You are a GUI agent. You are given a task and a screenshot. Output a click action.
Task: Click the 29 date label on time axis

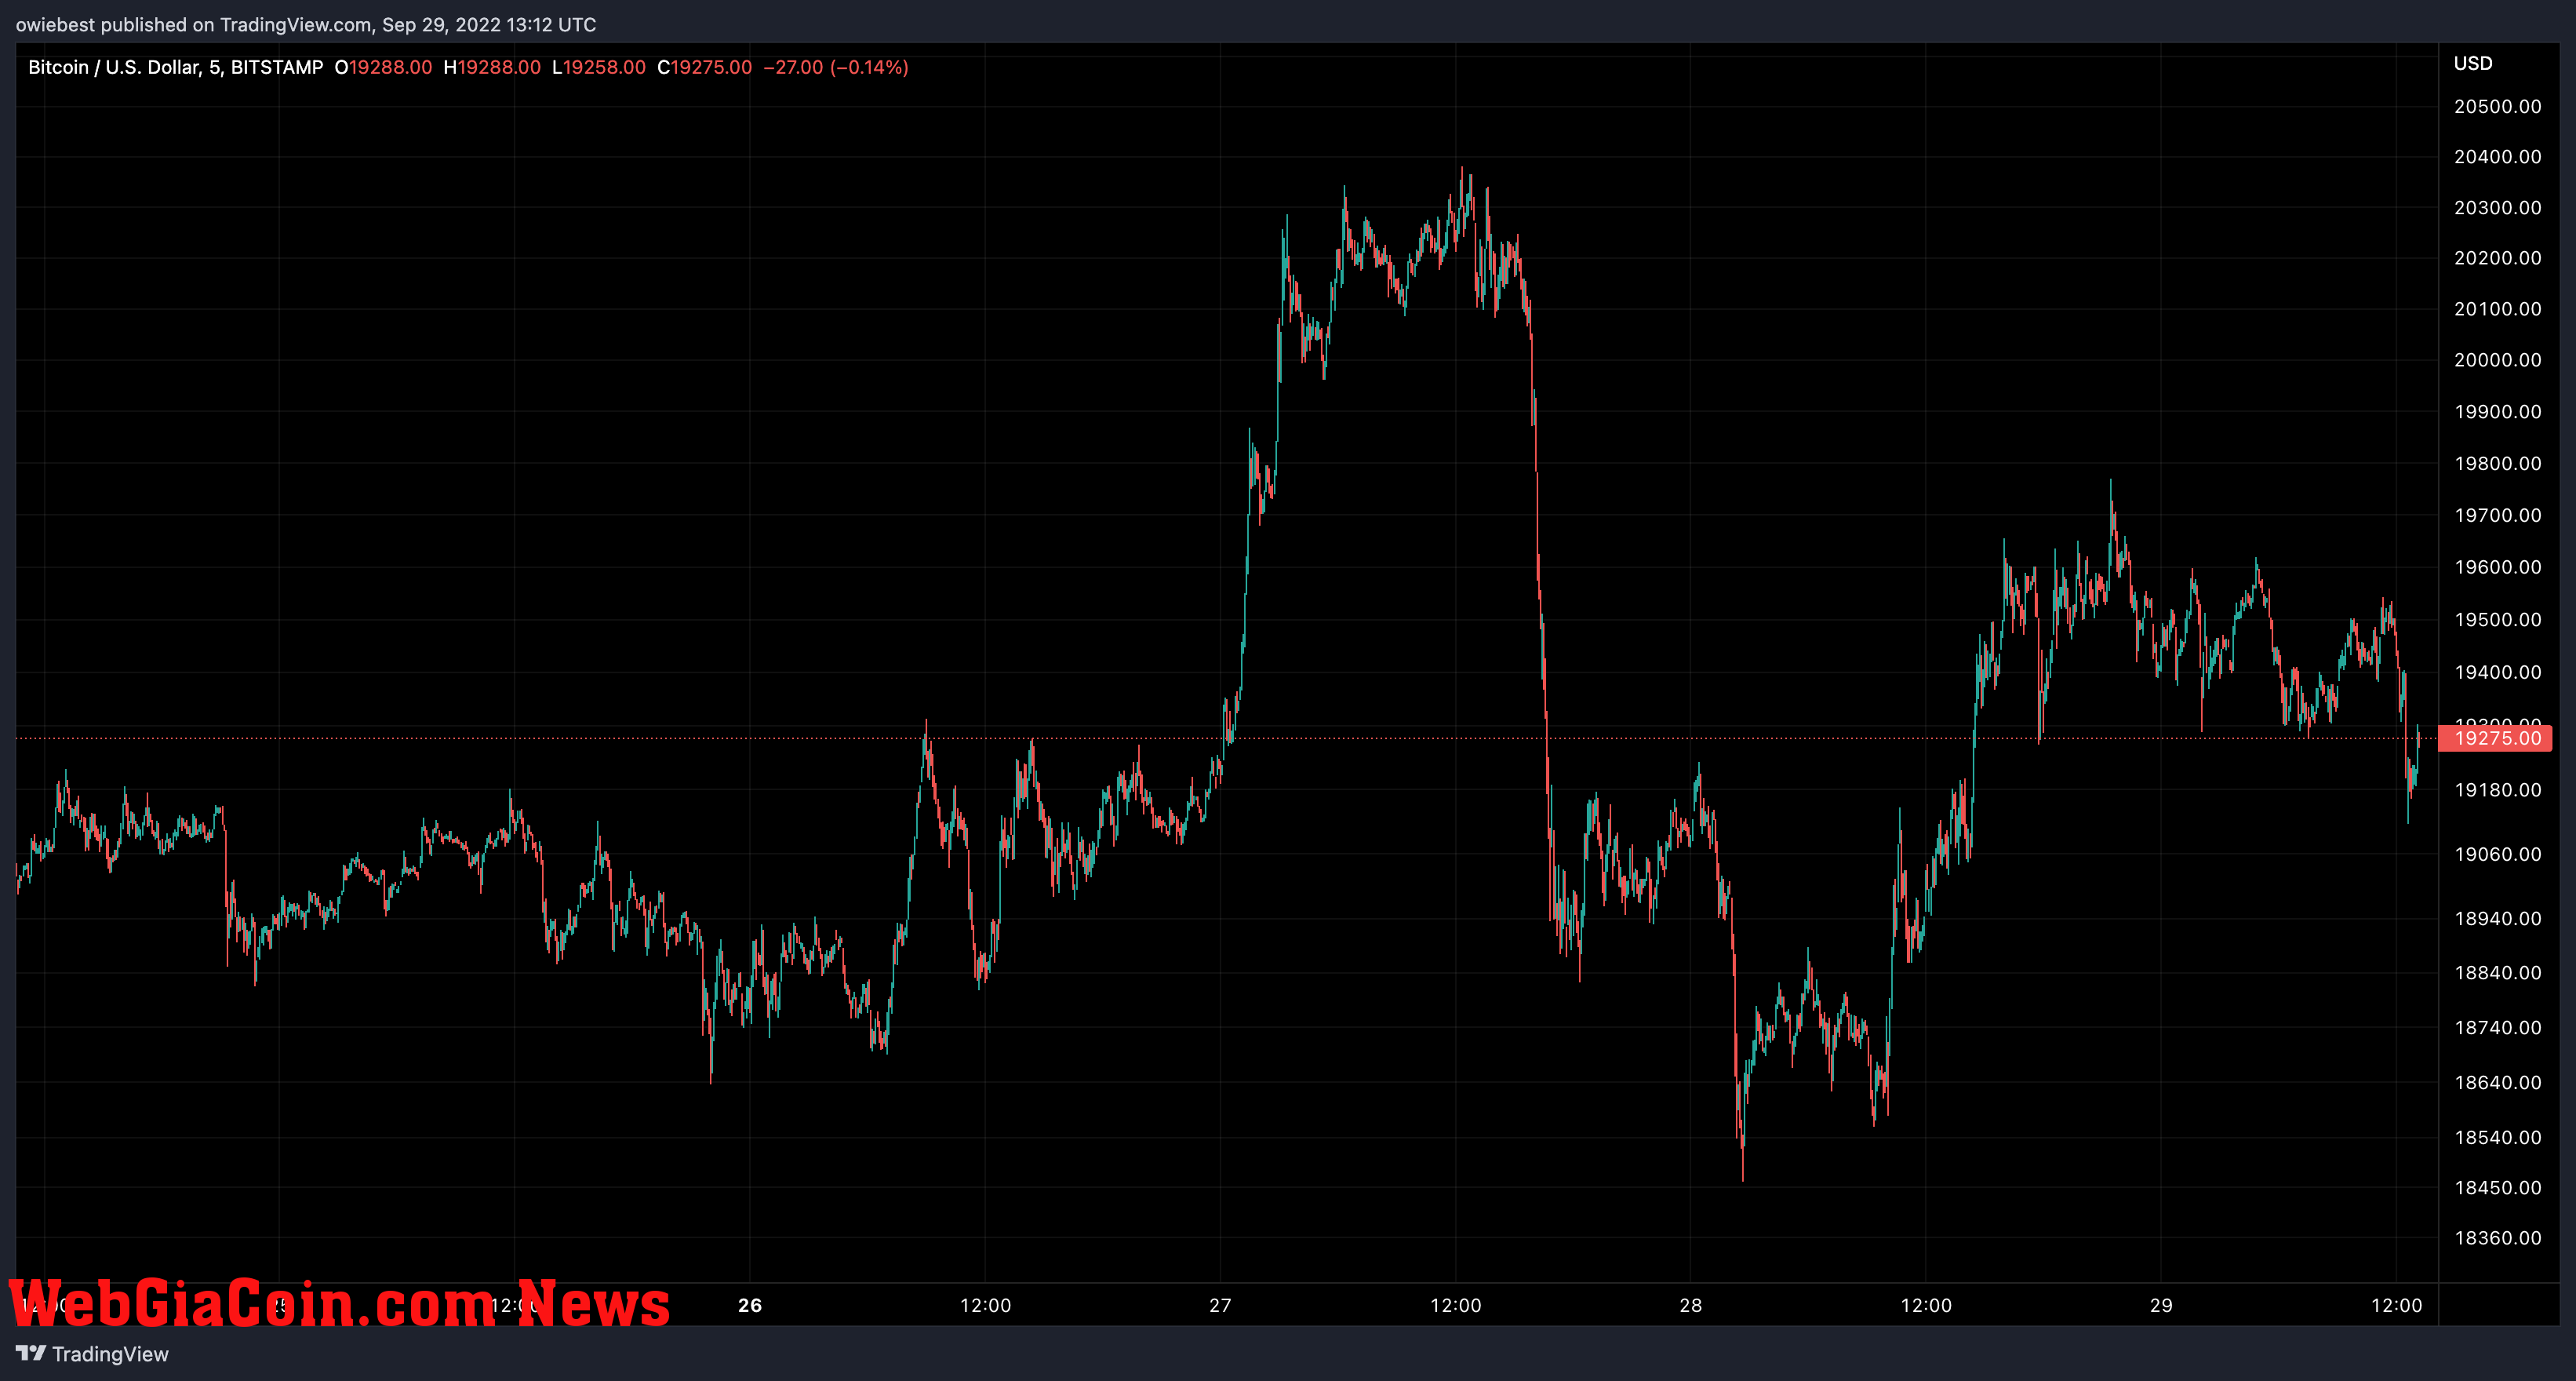tap(2161, 1305)
